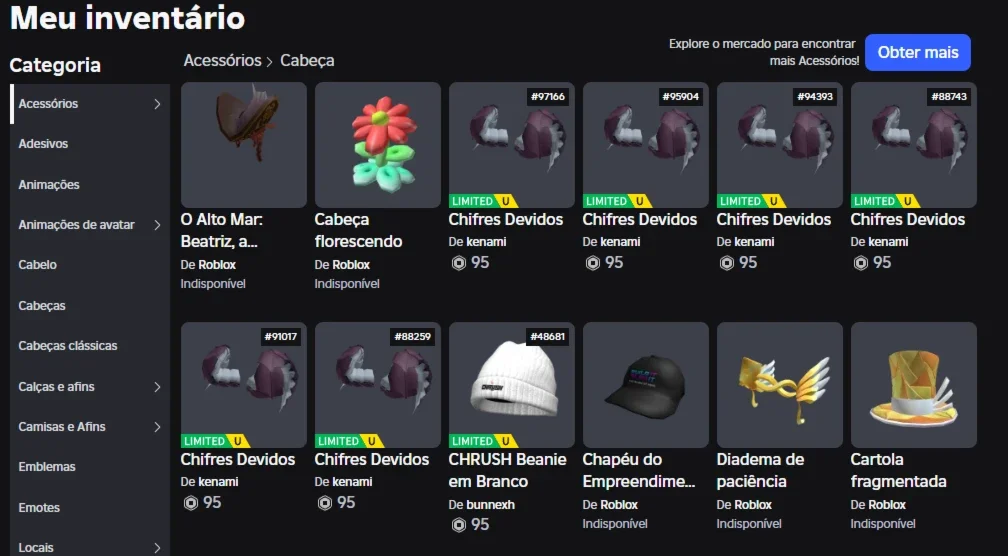This screenshot has height=556, width=1008.
Task: Navigate to Acessórios in the breadcrumb
Action: 222,60
